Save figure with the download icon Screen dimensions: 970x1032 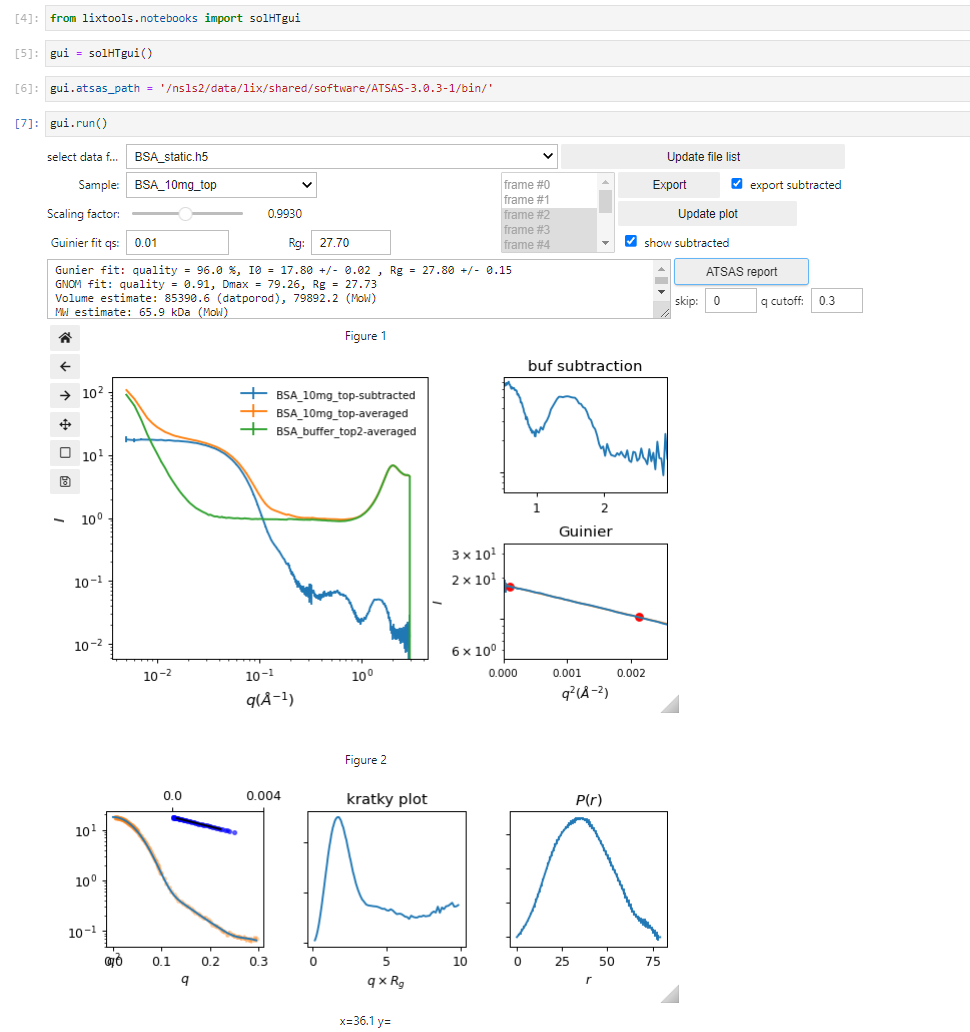pyautogui.click(x=65, y=482)
